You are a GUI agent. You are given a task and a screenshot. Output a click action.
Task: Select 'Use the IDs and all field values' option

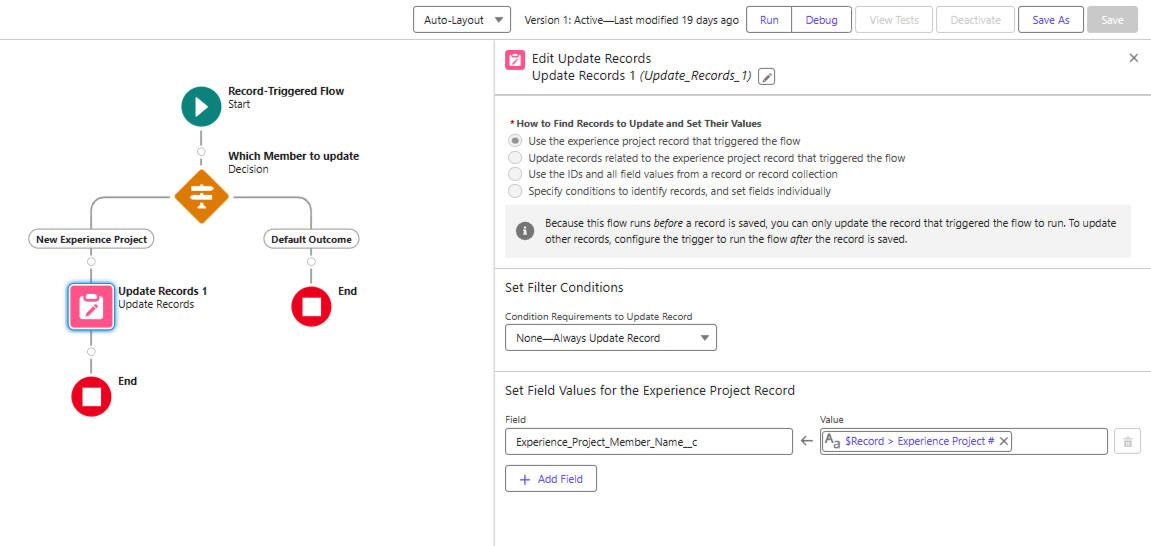(x=515, y=174)
